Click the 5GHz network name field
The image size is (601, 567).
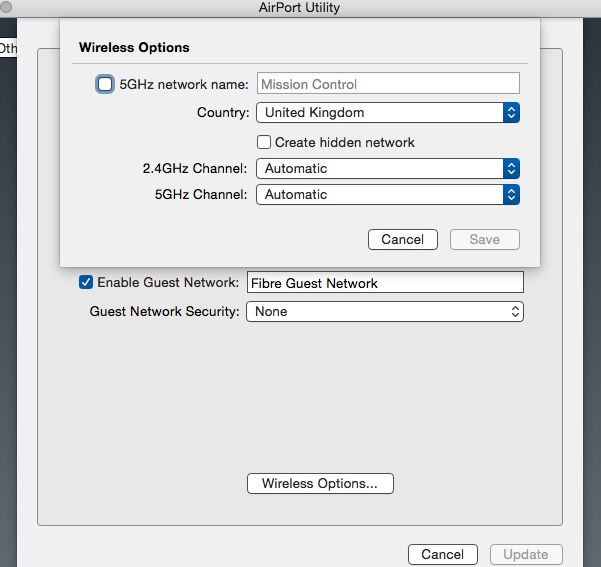coord(388,83)
